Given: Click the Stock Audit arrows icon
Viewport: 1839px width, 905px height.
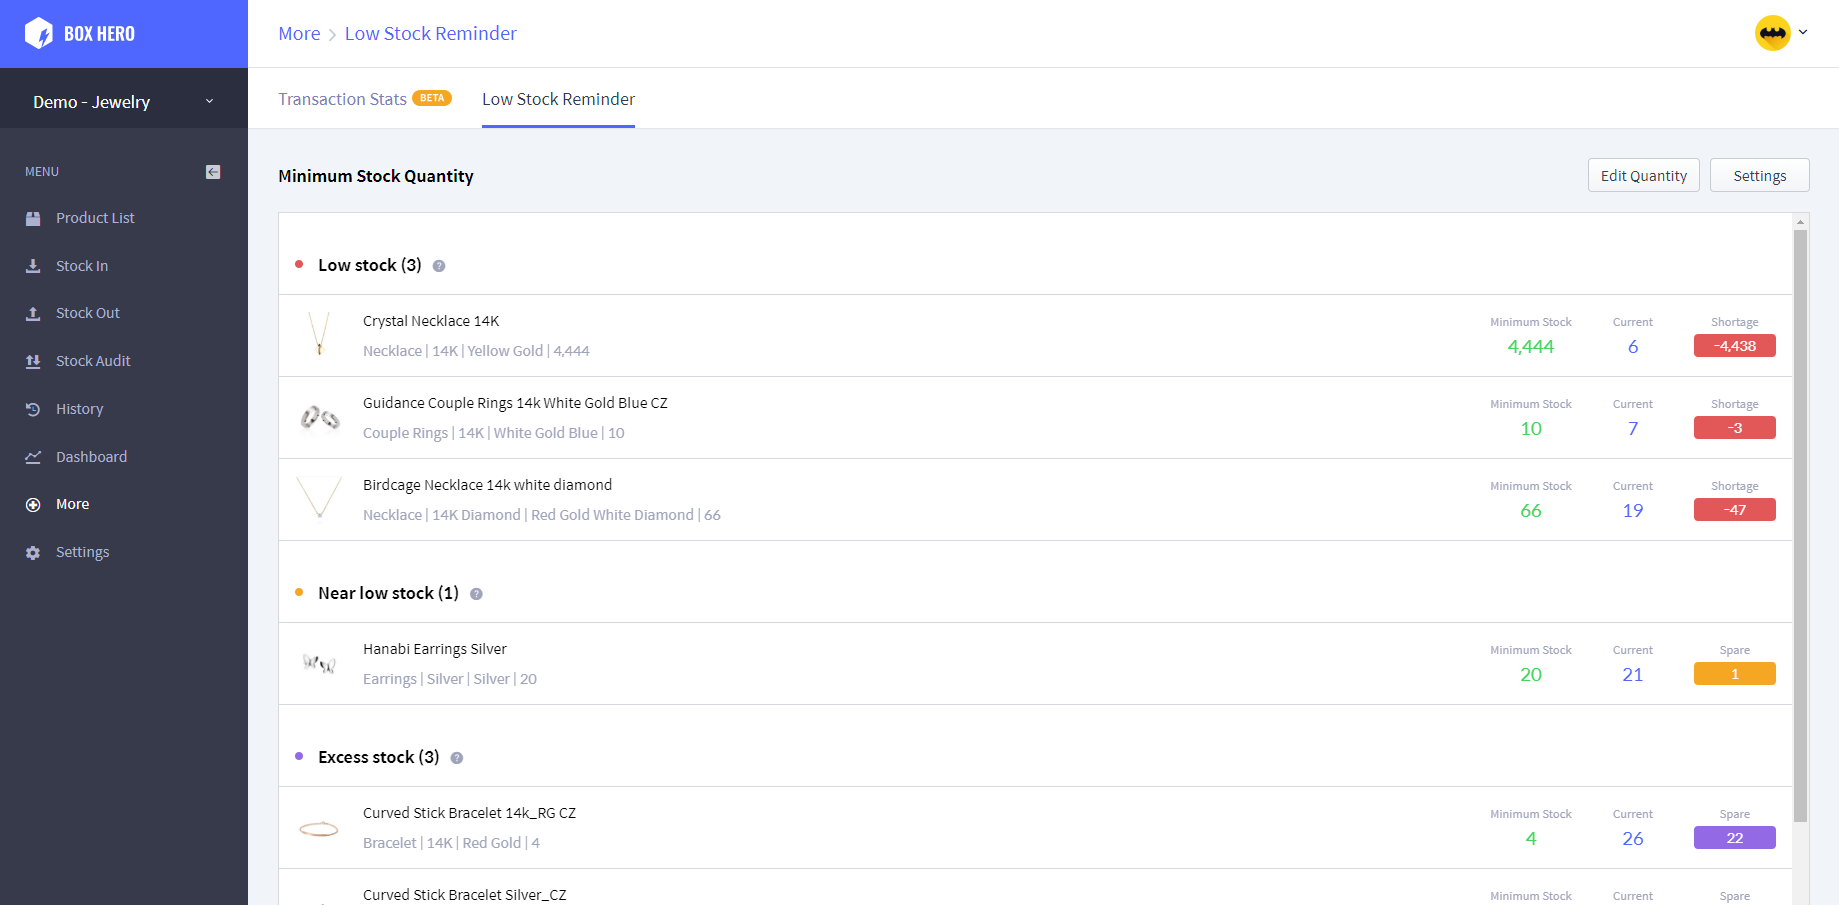Looking at the screenshot, I should point(33,361).
